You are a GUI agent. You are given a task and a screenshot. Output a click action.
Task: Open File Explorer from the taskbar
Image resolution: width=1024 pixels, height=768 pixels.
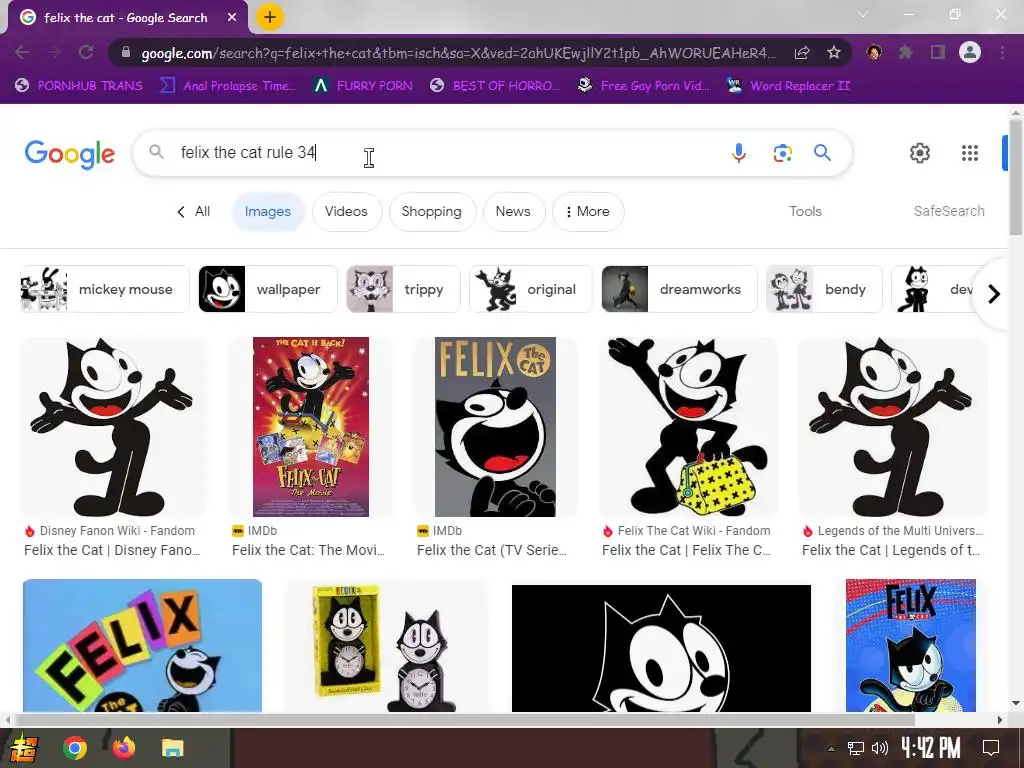pos(172,748)
